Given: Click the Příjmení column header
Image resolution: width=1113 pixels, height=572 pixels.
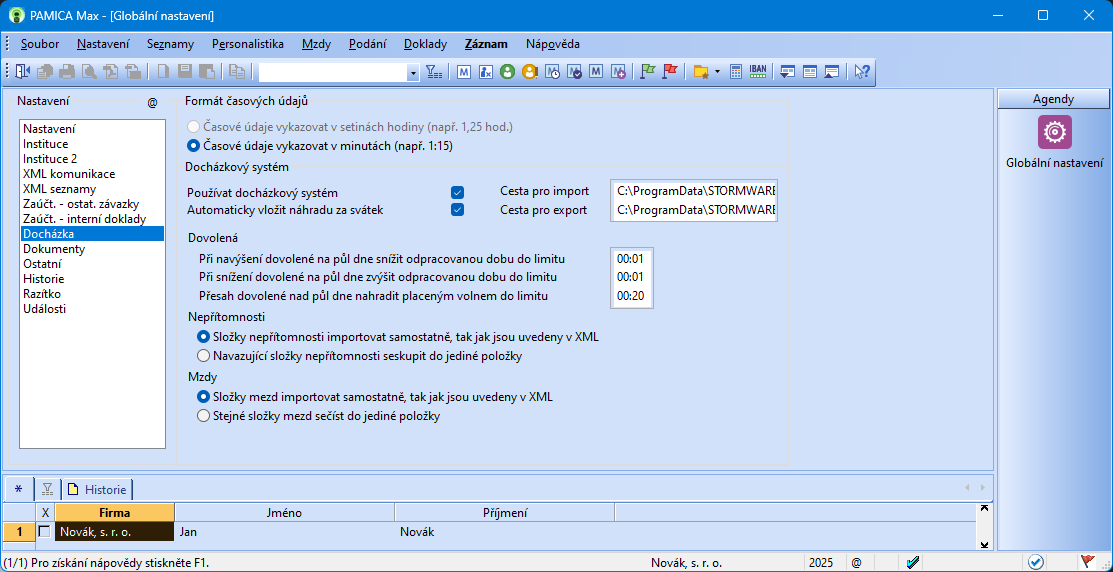Looking at the screenshot, I should 505,512.
